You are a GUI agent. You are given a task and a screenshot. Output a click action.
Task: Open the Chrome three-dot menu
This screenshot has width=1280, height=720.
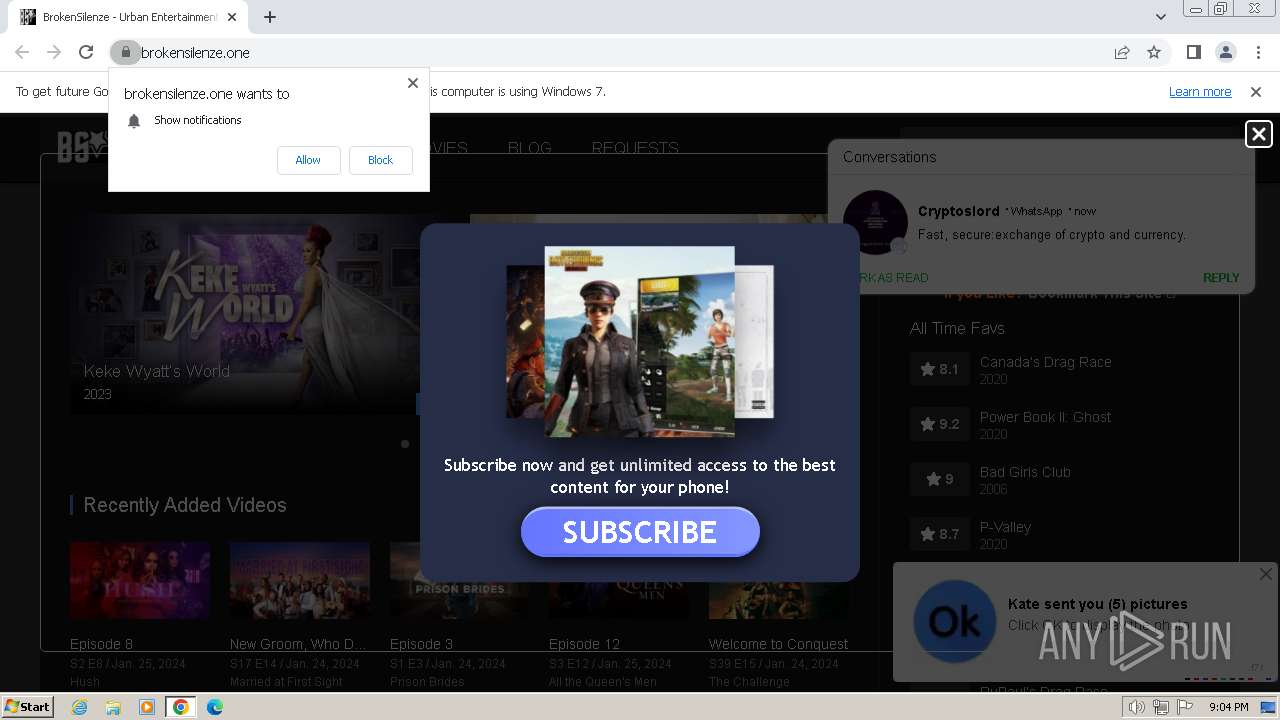1257,52
